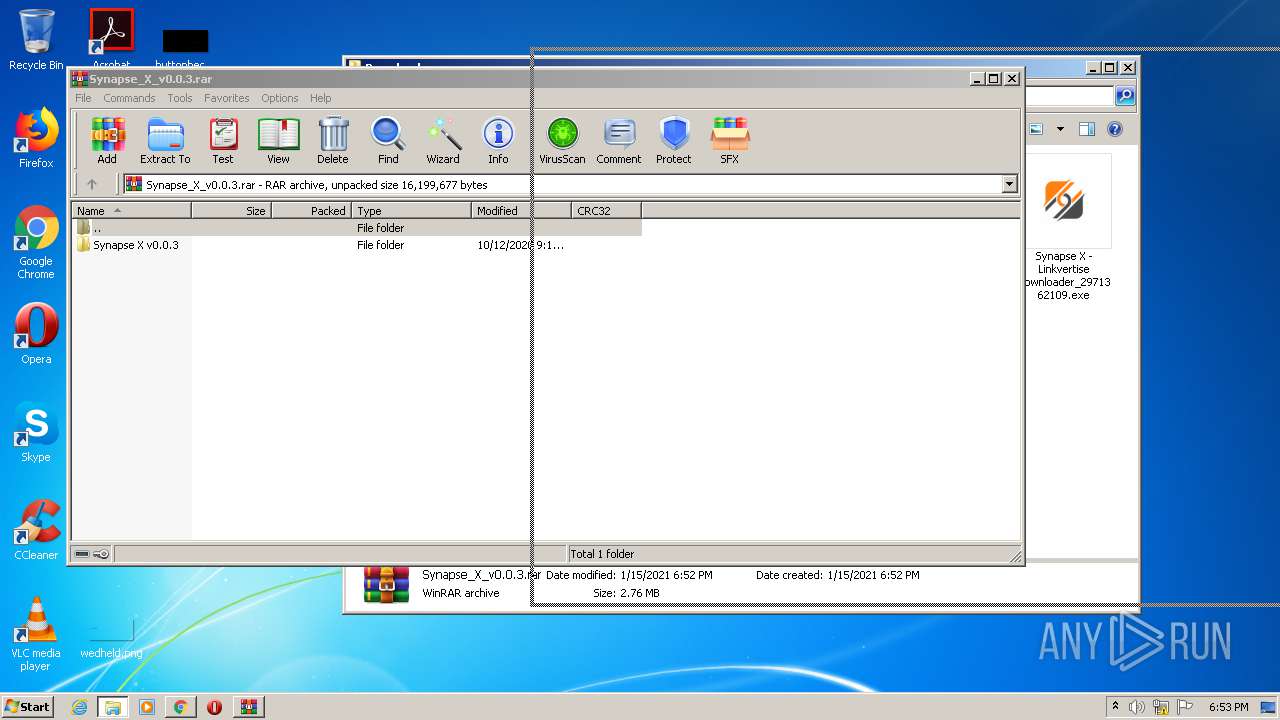Viewport: 1280px width, 720px height.
Task: Click the Protect archive icon
Action: click(674, 141)
